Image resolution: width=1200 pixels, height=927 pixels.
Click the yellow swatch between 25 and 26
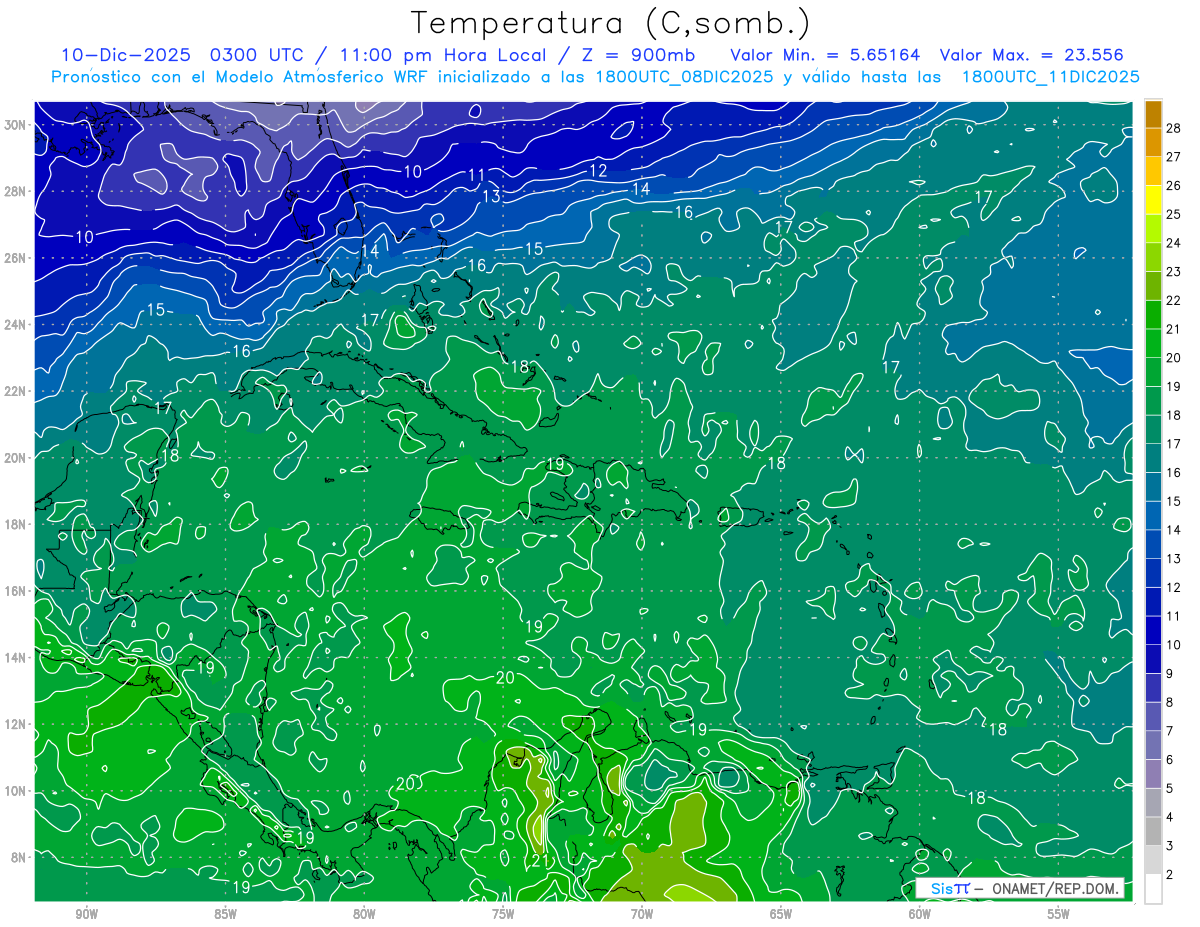[1153, 200]
